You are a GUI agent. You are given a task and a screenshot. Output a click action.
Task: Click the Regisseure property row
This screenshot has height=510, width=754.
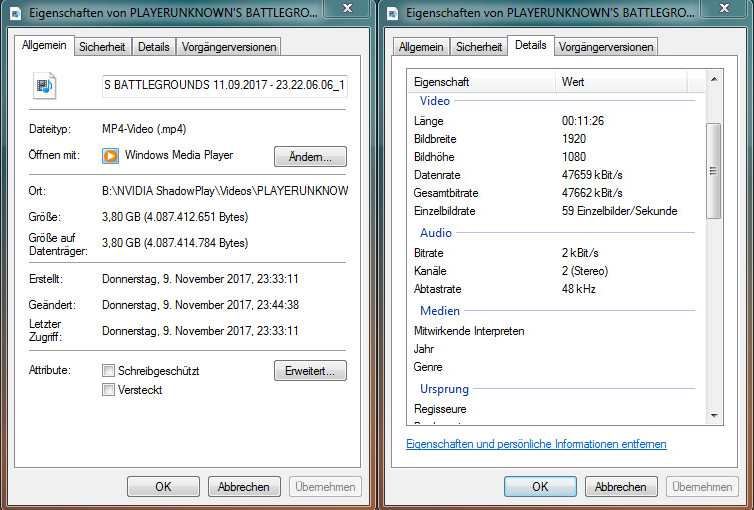coord(556,409)
